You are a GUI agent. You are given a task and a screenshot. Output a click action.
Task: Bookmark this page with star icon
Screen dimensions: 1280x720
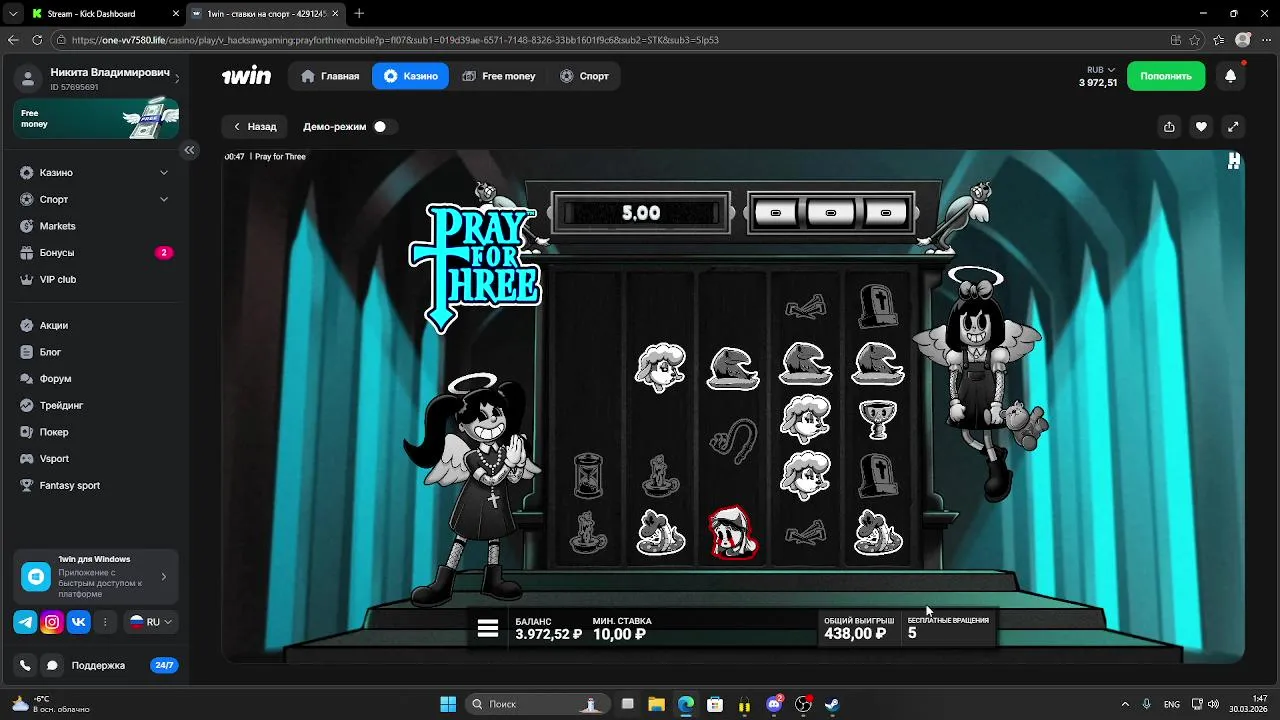pos(1195,40)
